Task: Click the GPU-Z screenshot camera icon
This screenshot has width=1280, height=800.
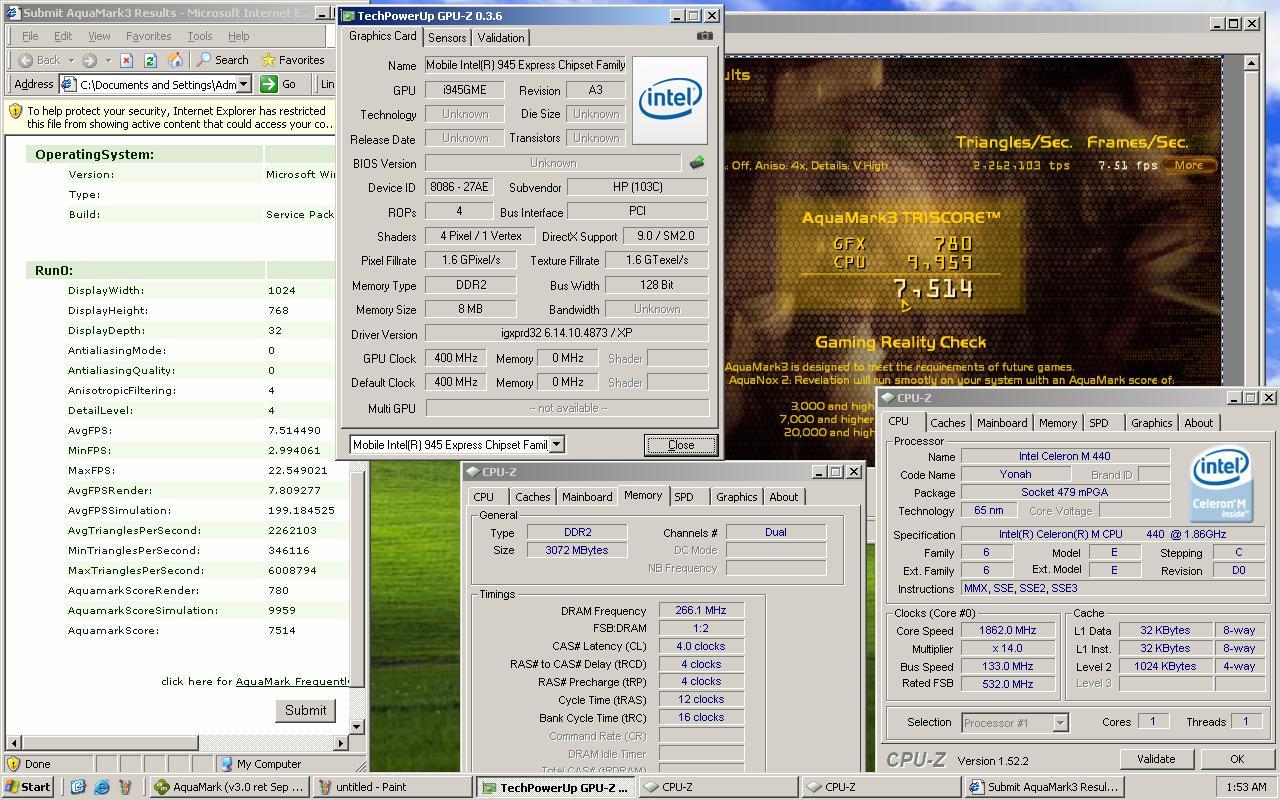Action: click(x=705, y=36)
